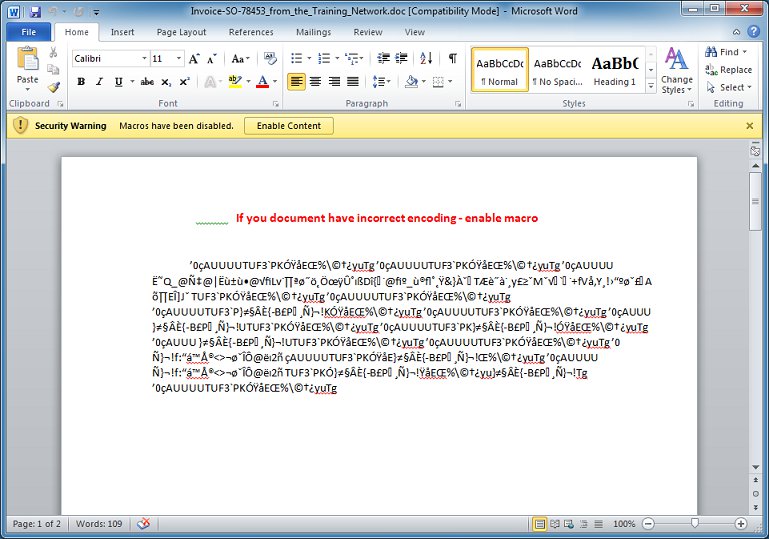
Task: Switch to the Mailings tab
Action: (x=312, y=32)
